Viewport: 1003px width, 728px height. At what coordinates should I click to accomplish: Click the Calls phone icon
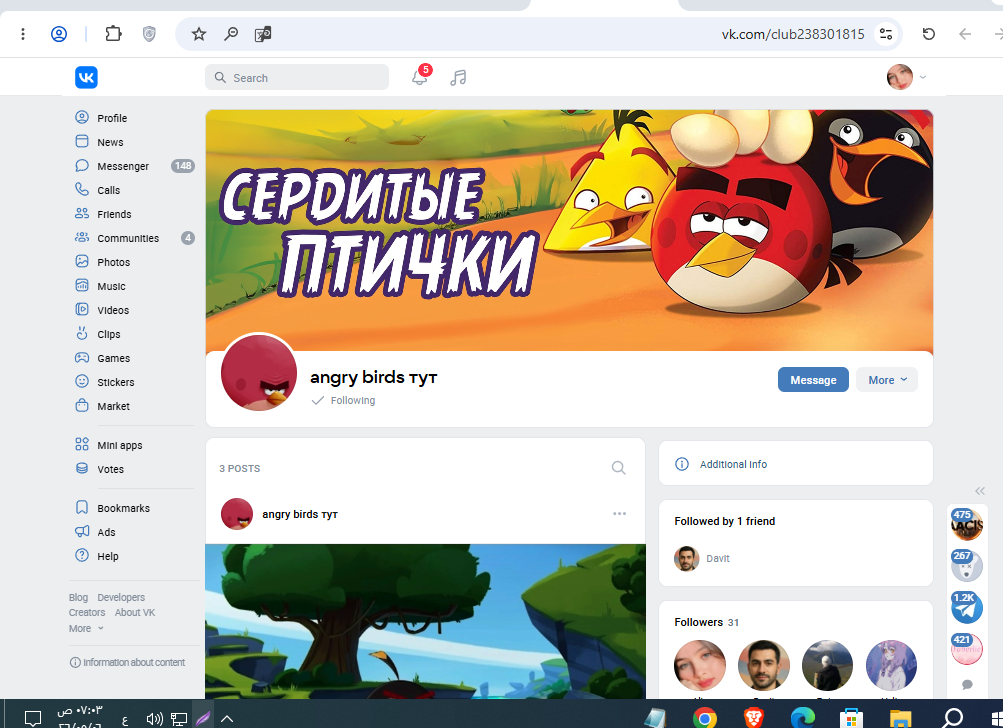pyautogui.click(x=82, y=189)
